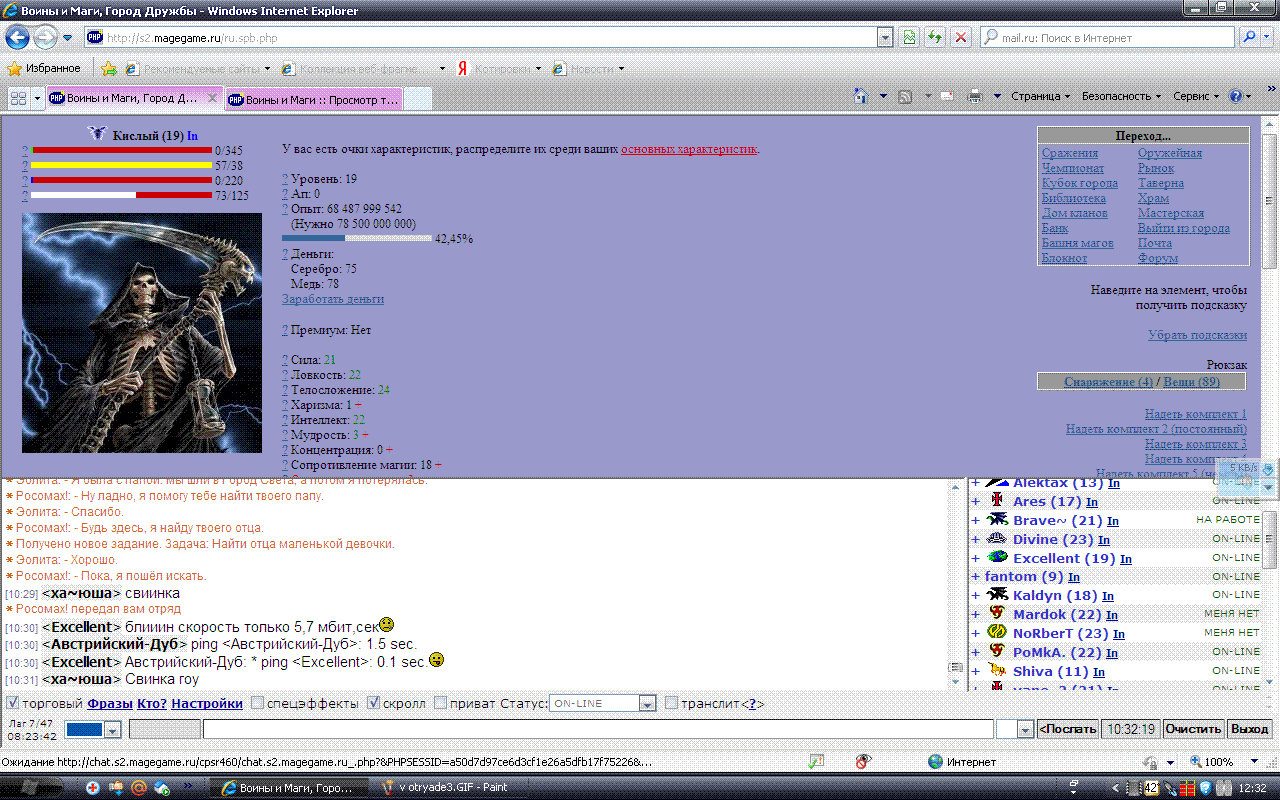Click clan icon beside Ares (17)
Screen dimensions: 1280x800
[997, 500]
